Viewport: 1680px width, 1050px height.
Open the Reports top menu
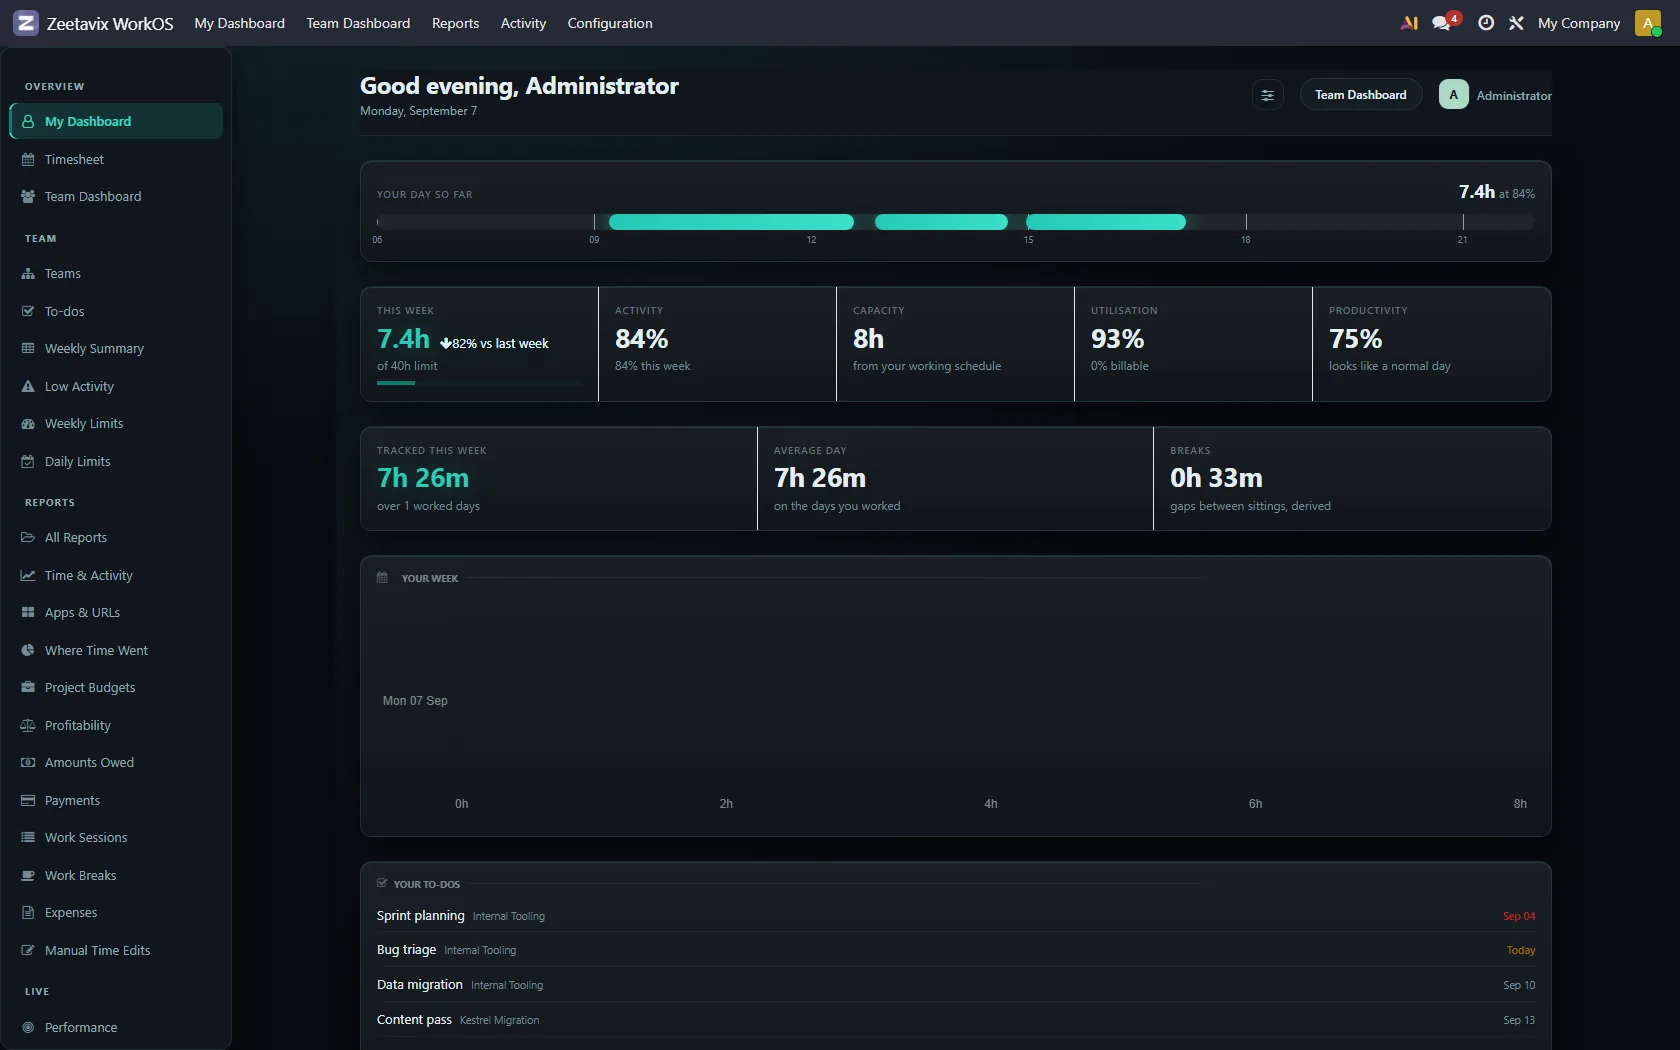point(455,23)
